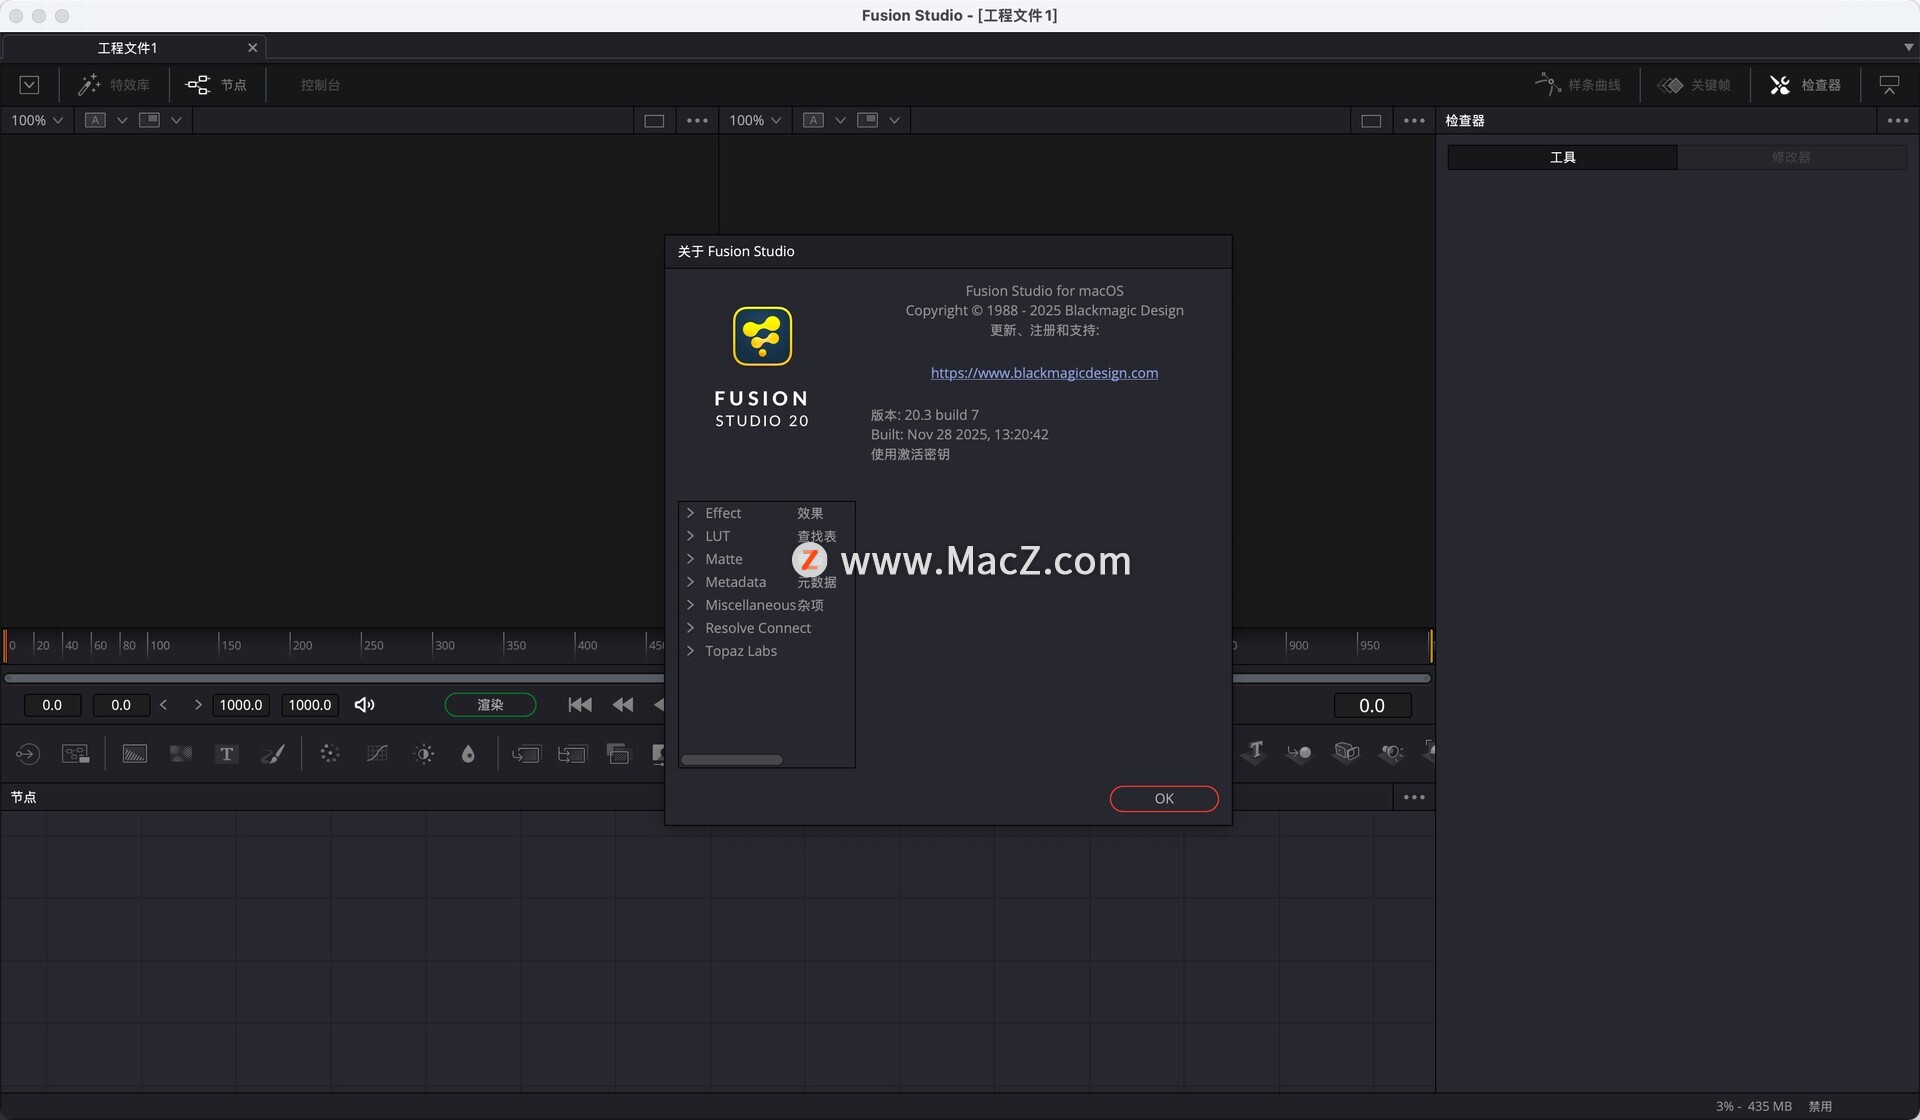The width and height of the screenshot is (1920, 1120).
Task: Open the left viewer zoom dropdown
Action: click(x=37, y=120)
